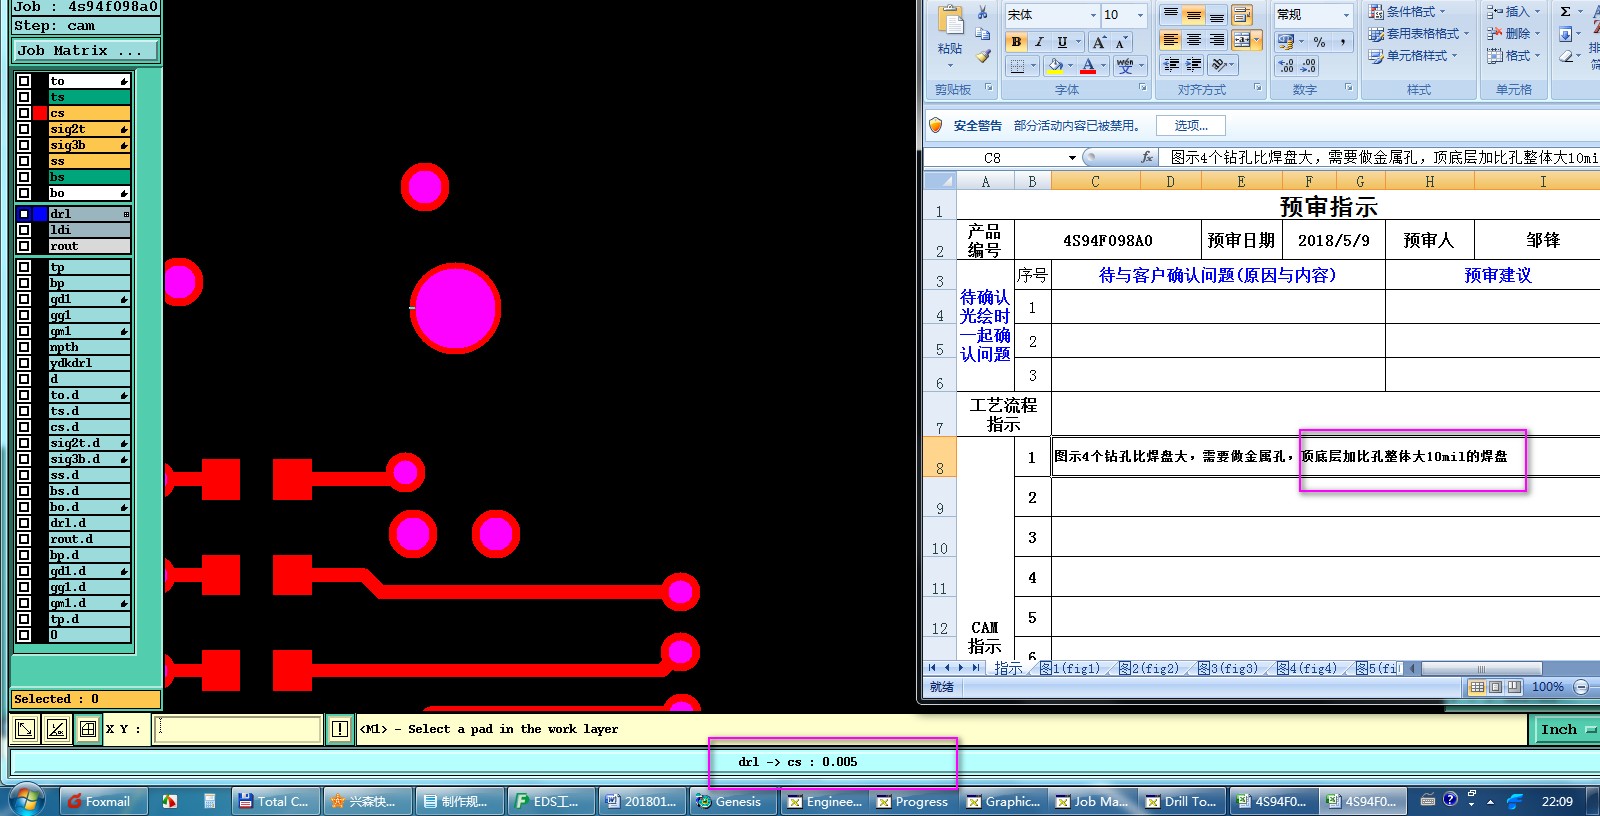This screenshot has width=1600, height=816.
Task: Toggle the checkbox for layer 'gm1.d'
Action: point(24,603)
